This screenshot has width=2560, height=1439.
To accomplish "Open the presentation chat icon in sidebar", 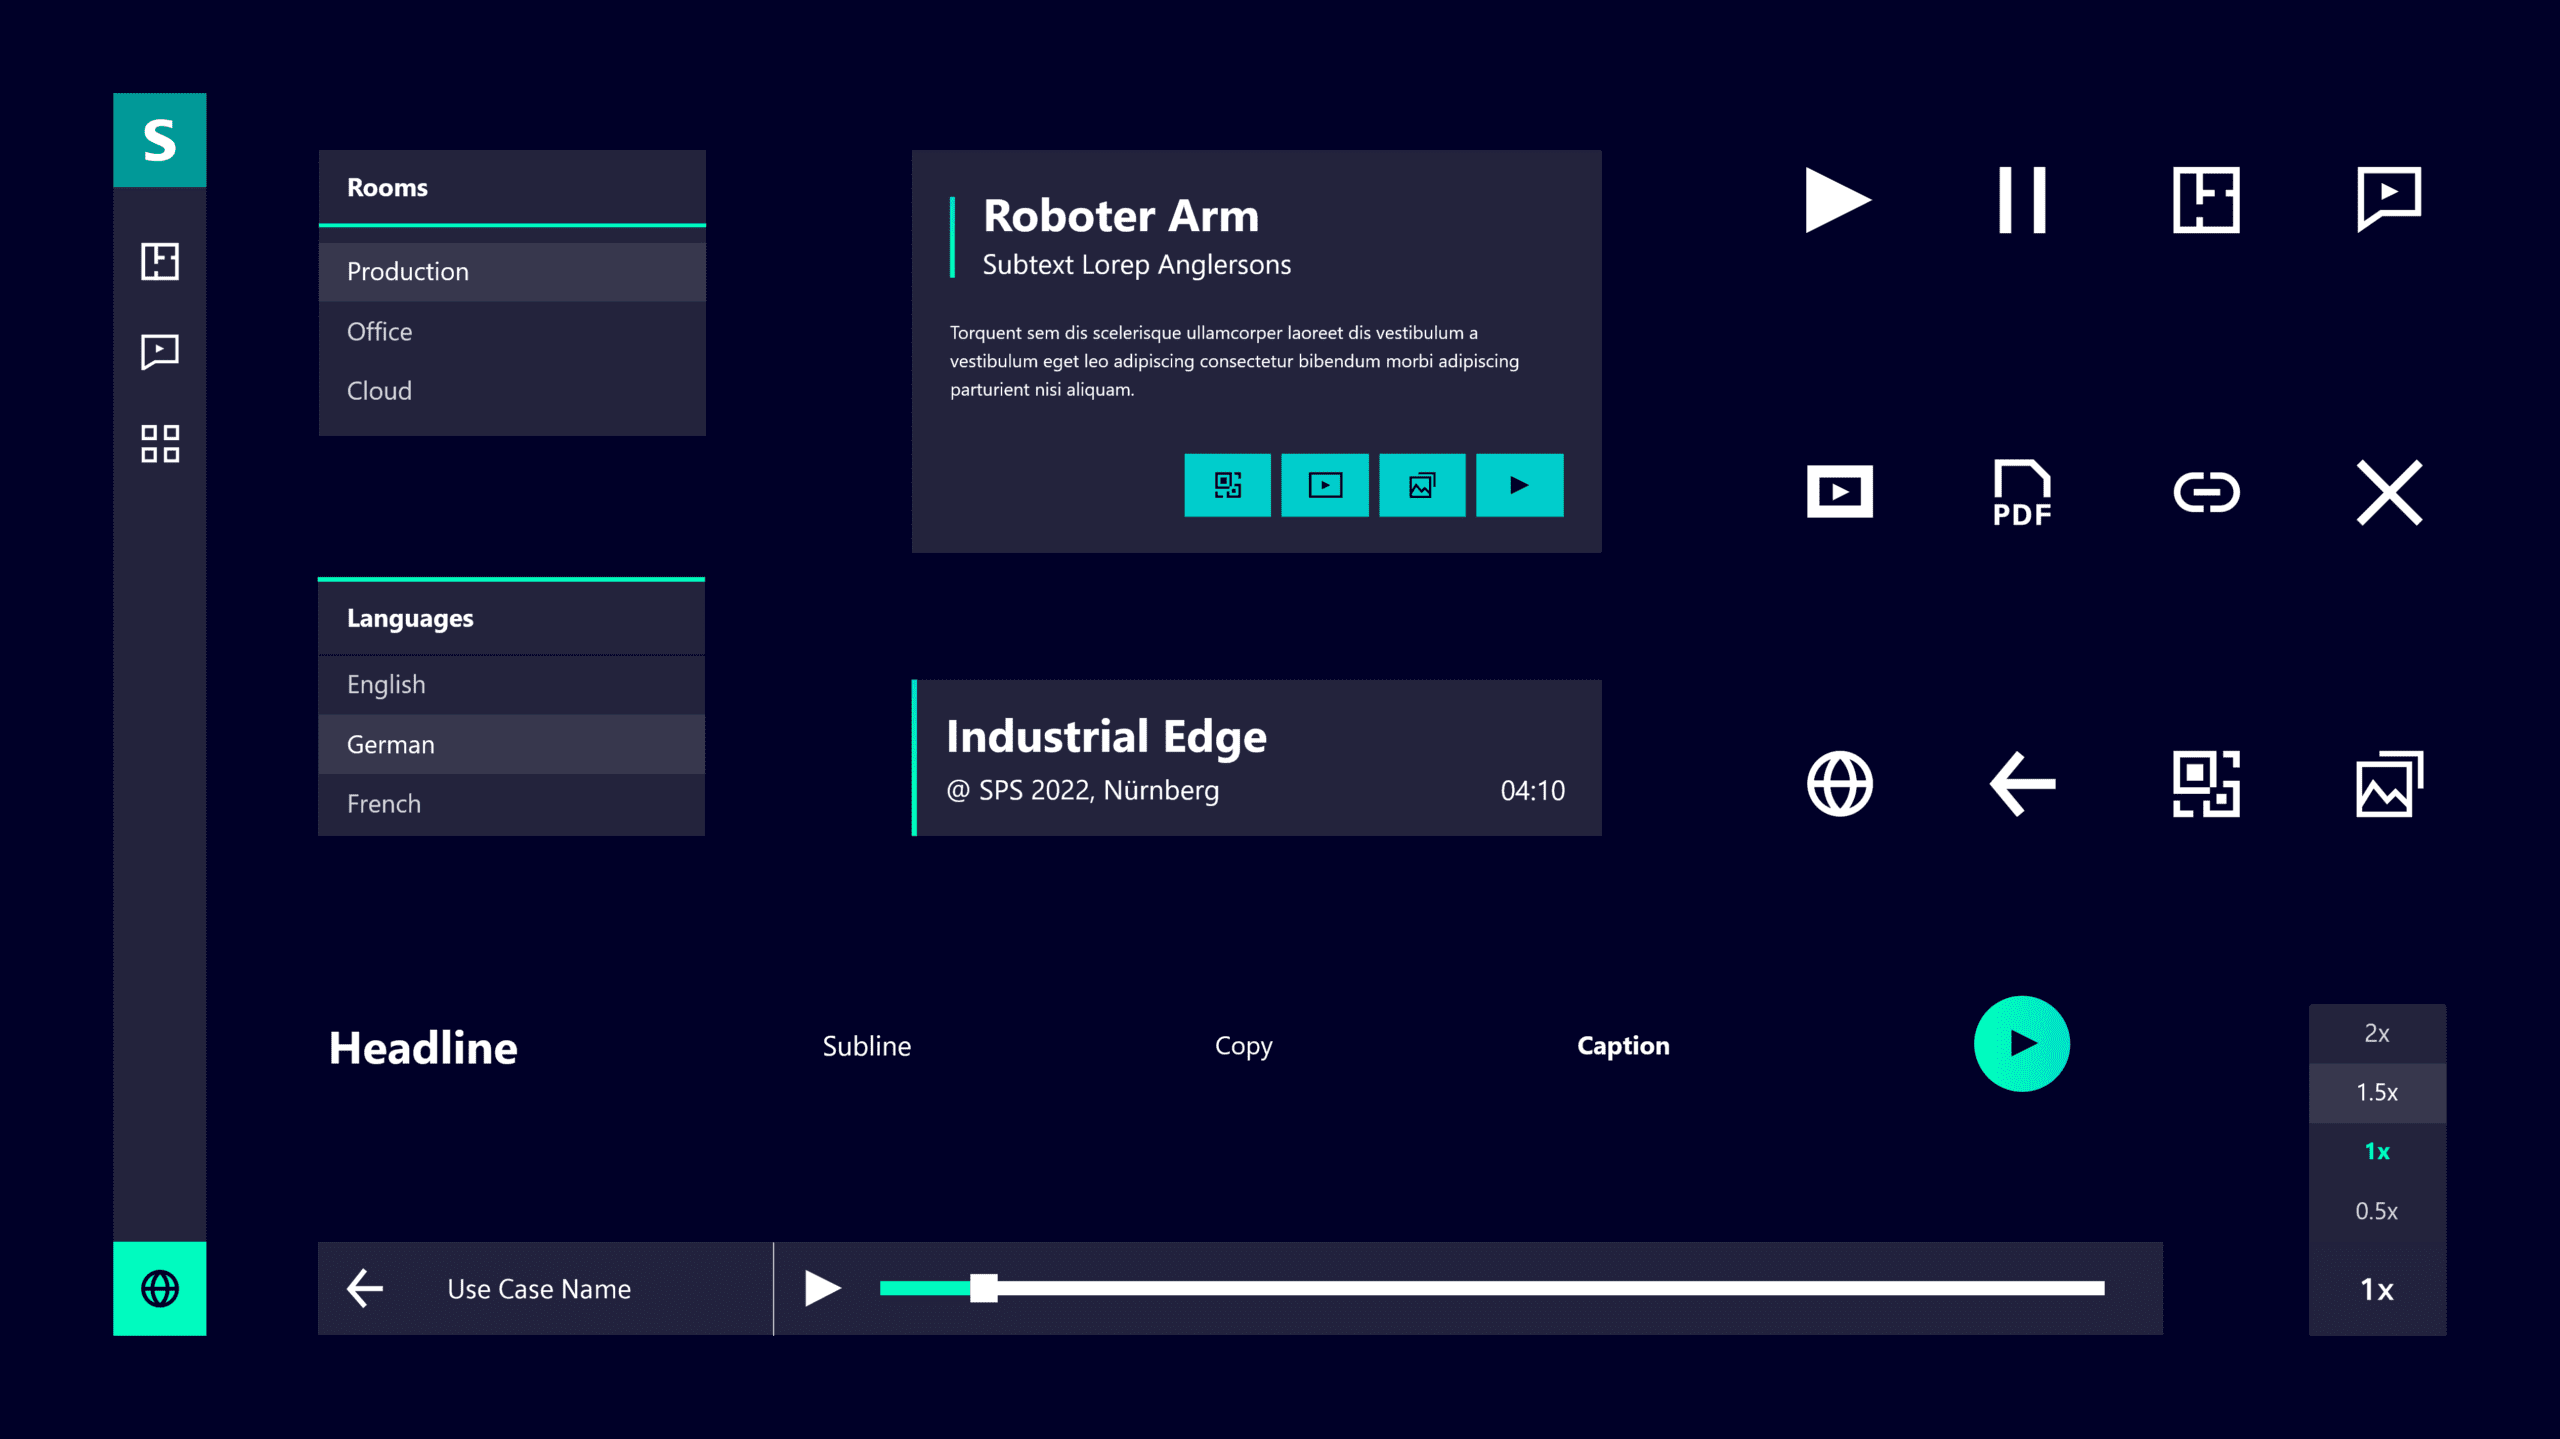I will click(x=160, y=352).
